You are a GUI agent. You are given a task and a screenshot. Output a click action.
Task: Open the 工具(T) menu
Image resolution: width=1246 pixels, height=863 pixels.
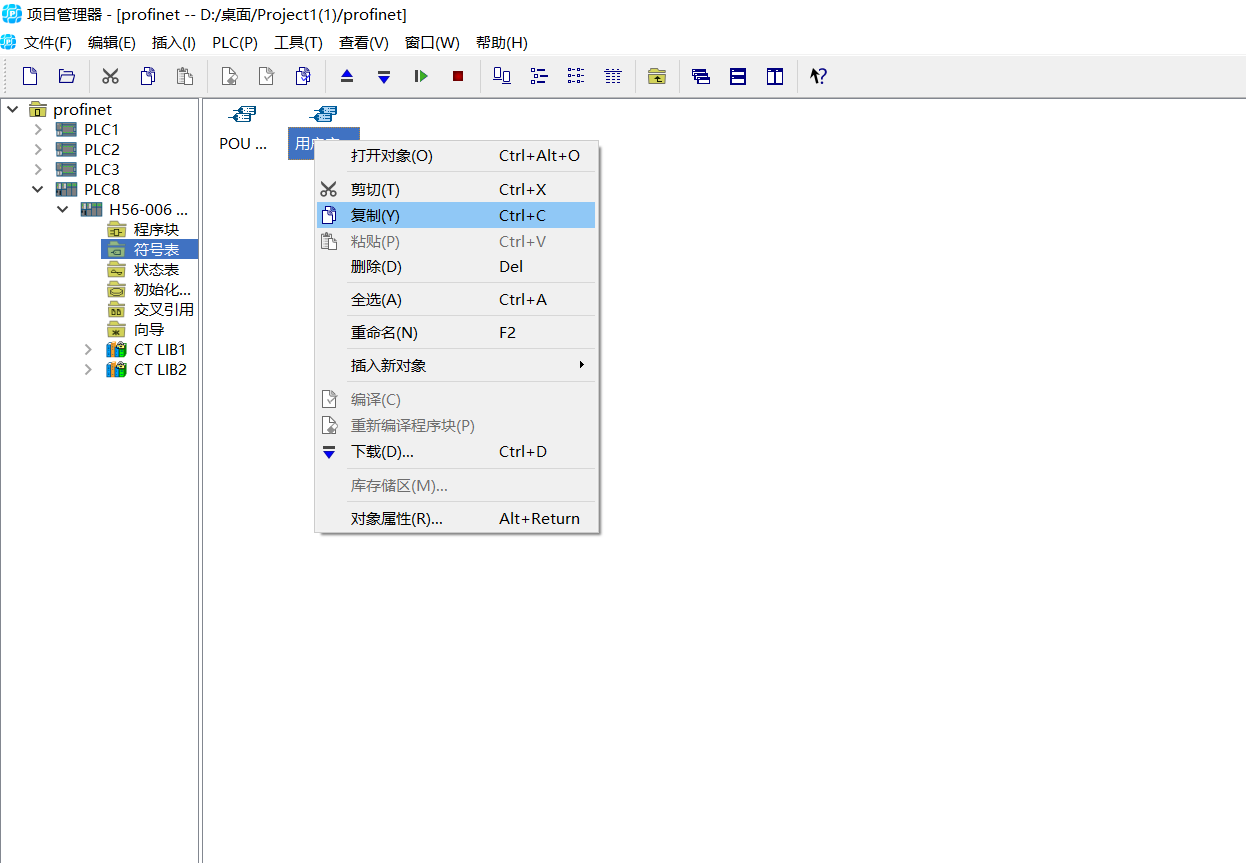[299, 42]
